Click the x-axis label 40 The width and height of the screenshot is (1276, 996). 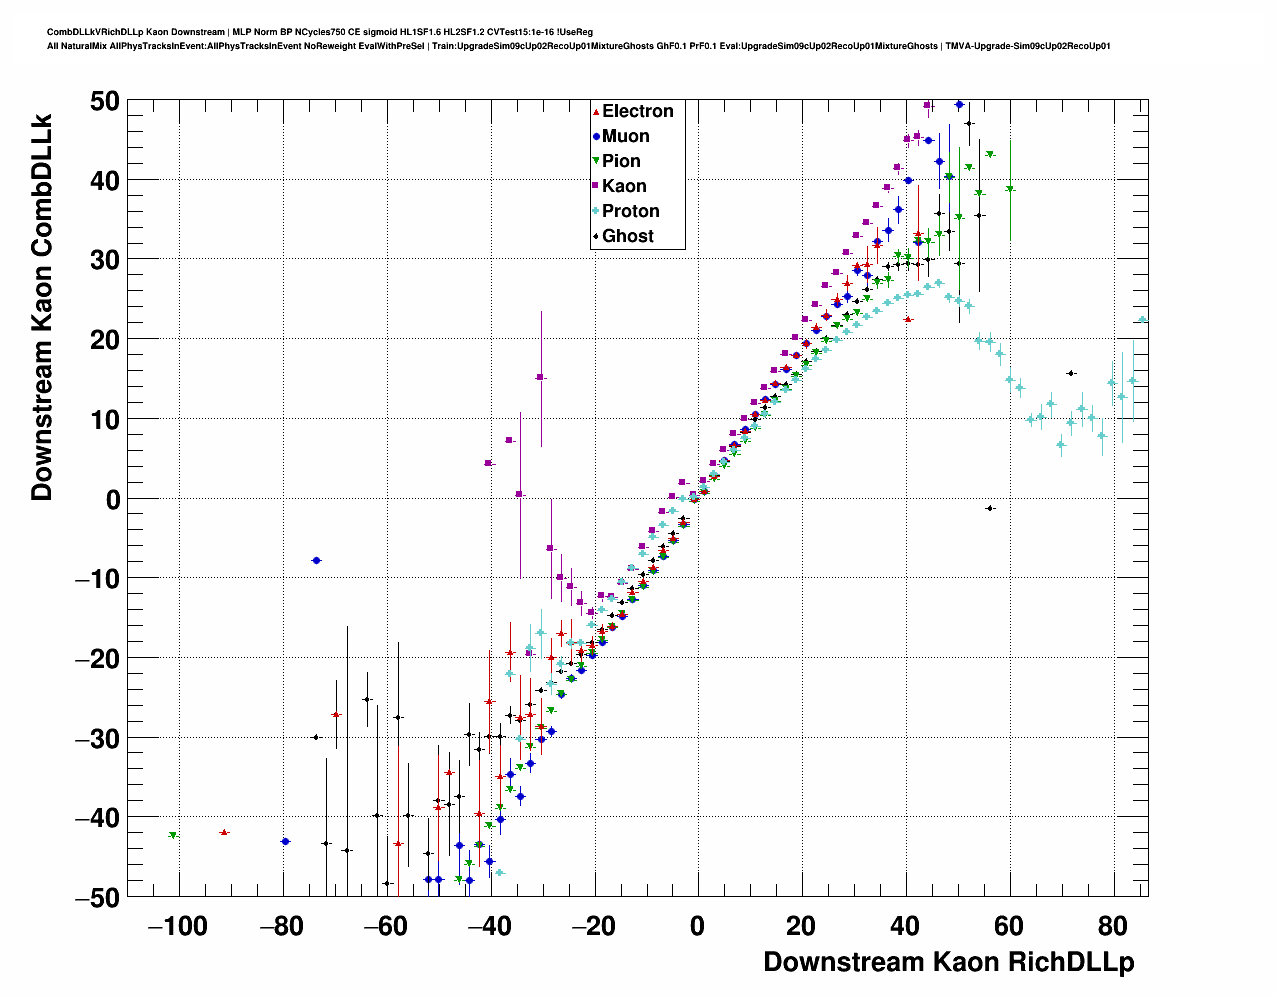tap(905, 926)
